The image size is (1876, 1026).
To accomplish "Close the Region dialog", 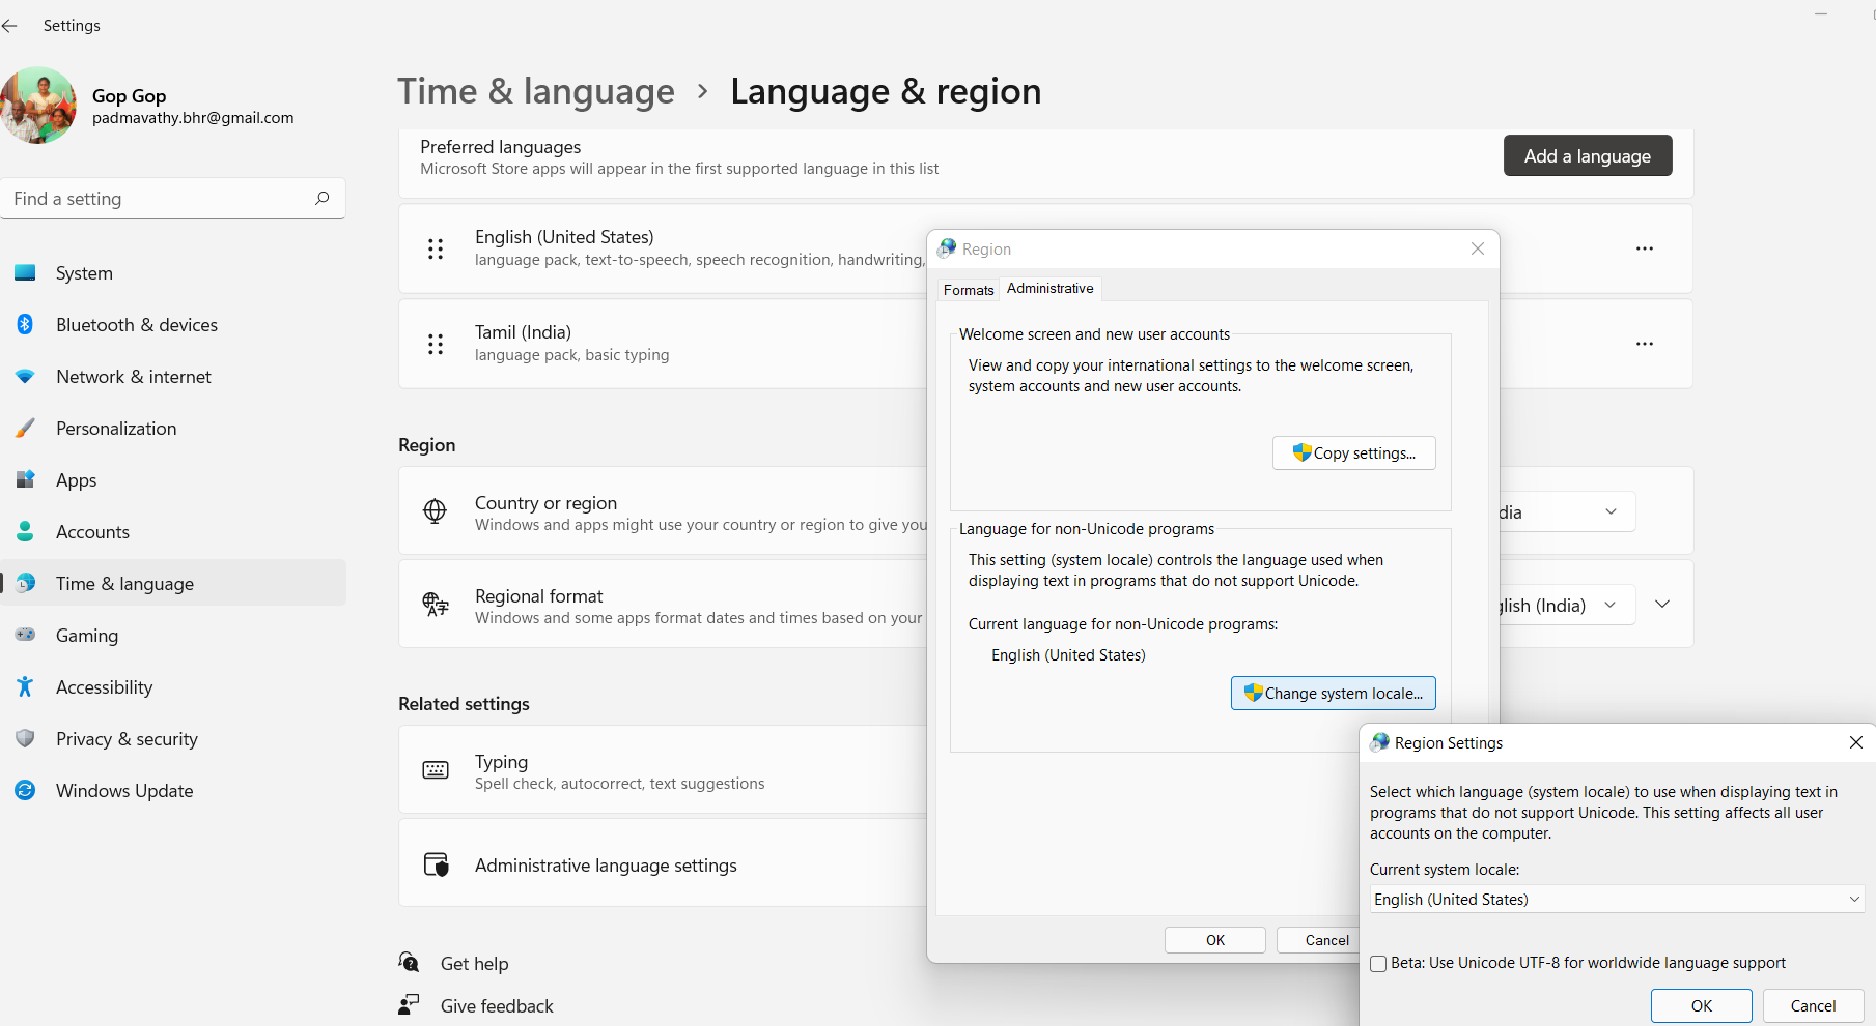I will point(1478,249).
